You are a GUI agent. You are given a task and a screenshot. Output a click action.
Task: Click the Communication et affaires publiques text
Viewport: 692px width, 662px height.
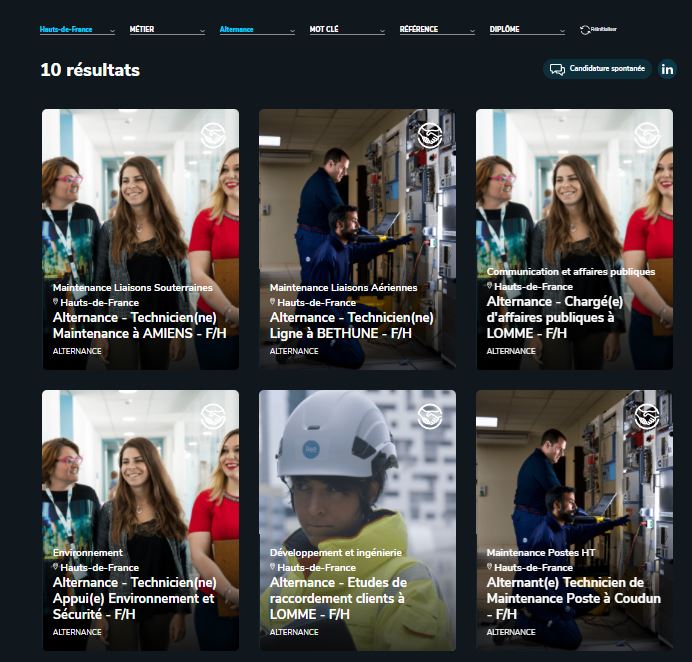571,271
